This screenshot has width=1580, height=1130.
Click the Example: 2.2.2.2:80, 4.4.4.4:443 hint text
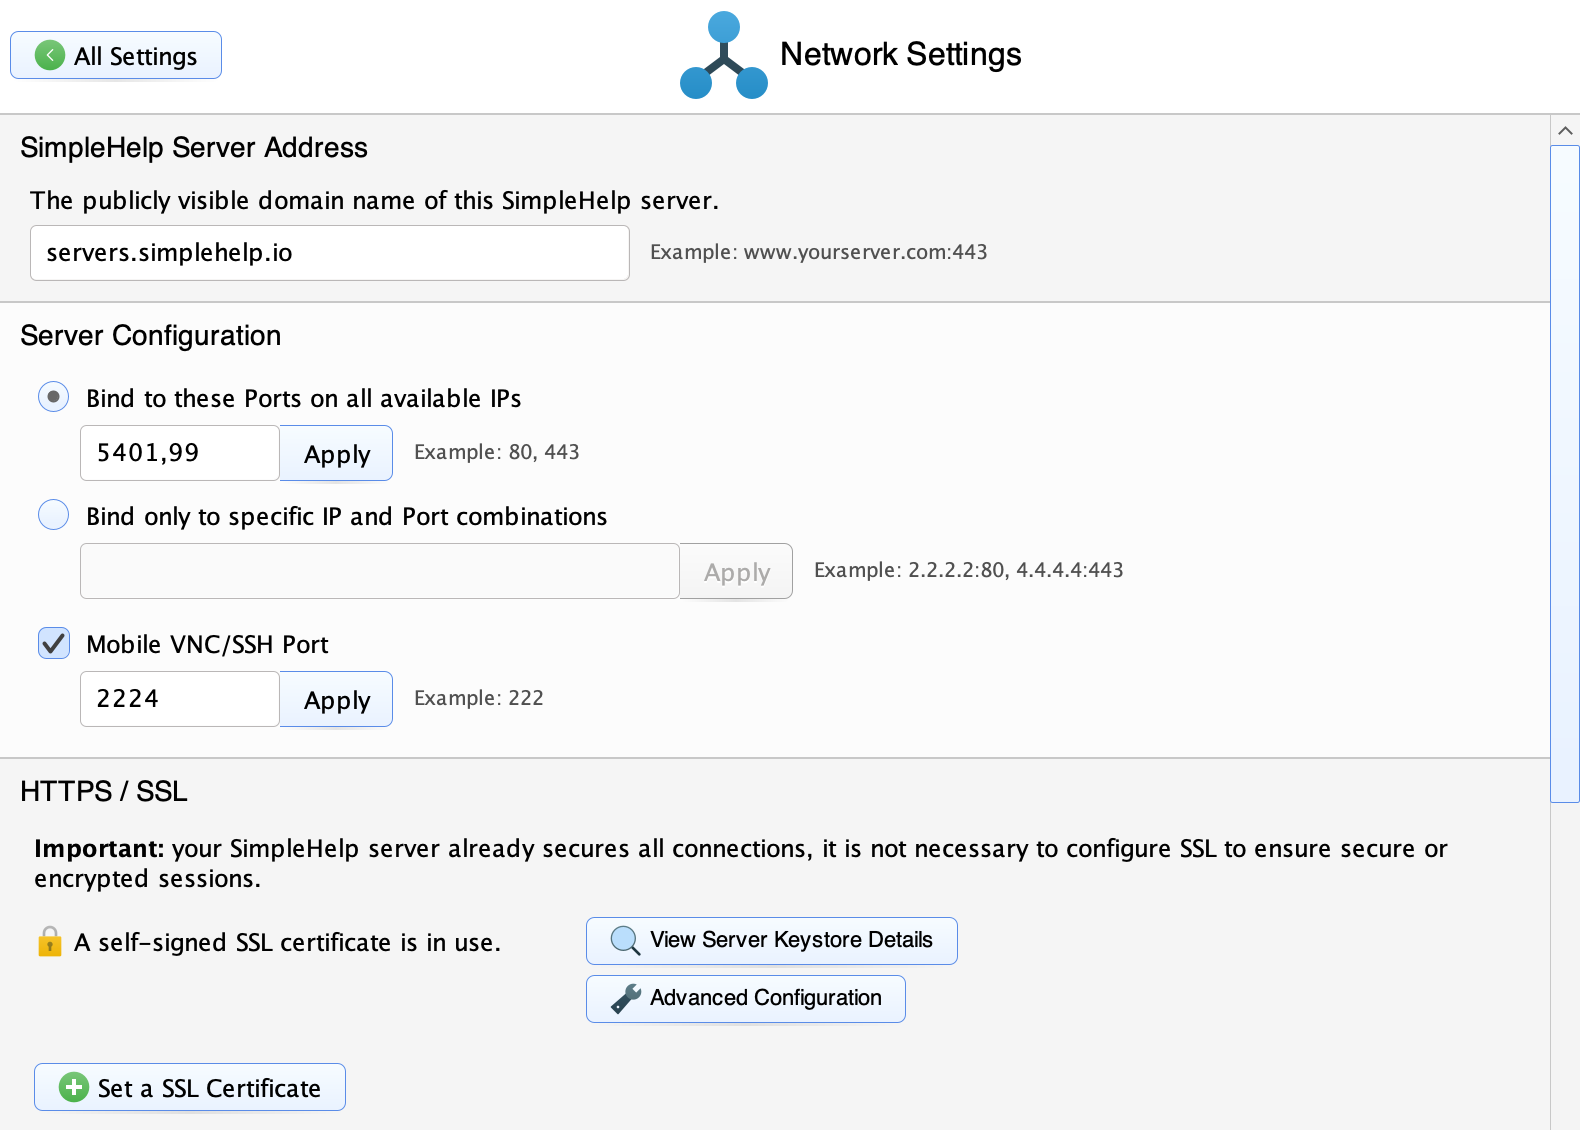tap(969, 570)
